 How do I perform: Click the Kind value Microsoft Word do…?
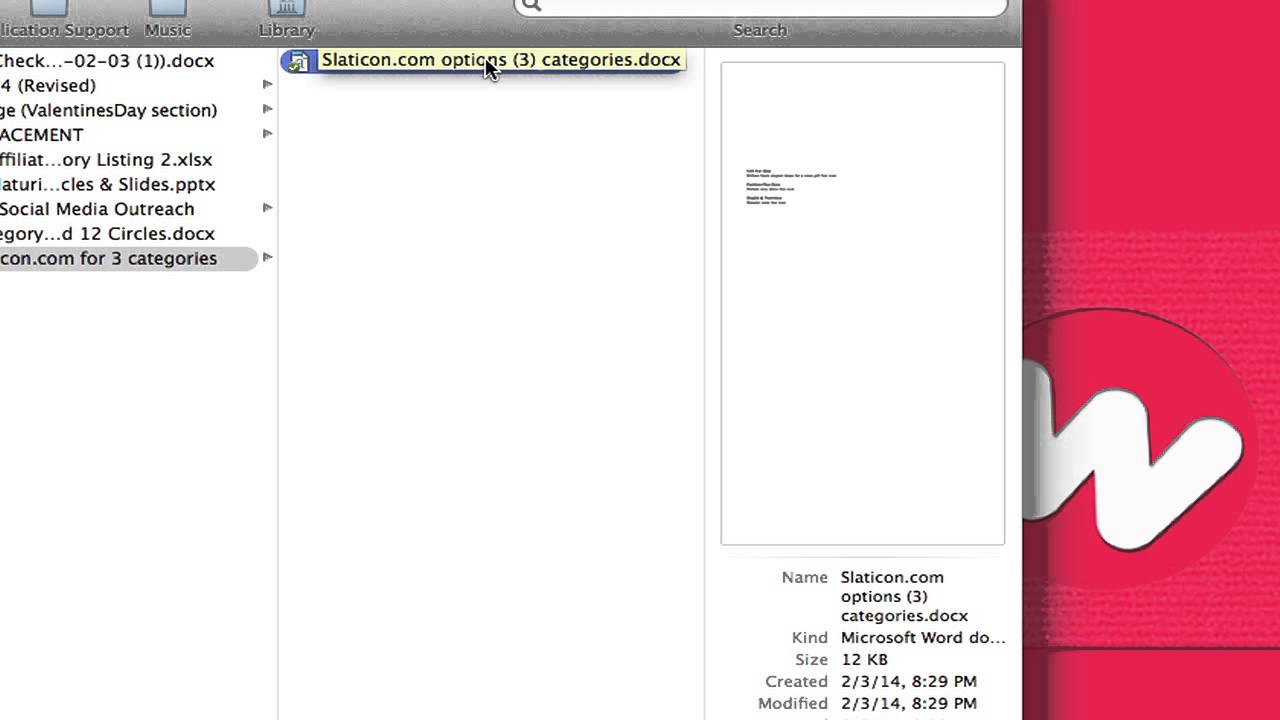pyautogui.click(x=923, y=638)
